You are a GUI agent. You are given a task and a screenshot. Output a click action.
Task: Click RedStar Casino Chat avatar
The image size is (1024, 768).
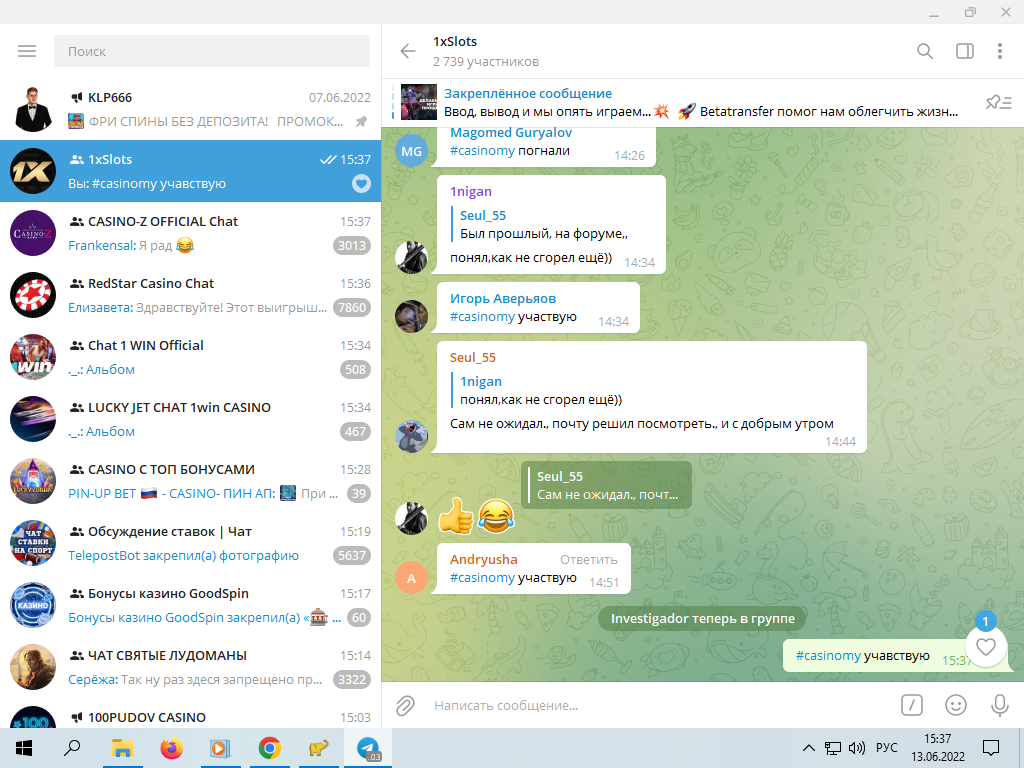(33, 295)
